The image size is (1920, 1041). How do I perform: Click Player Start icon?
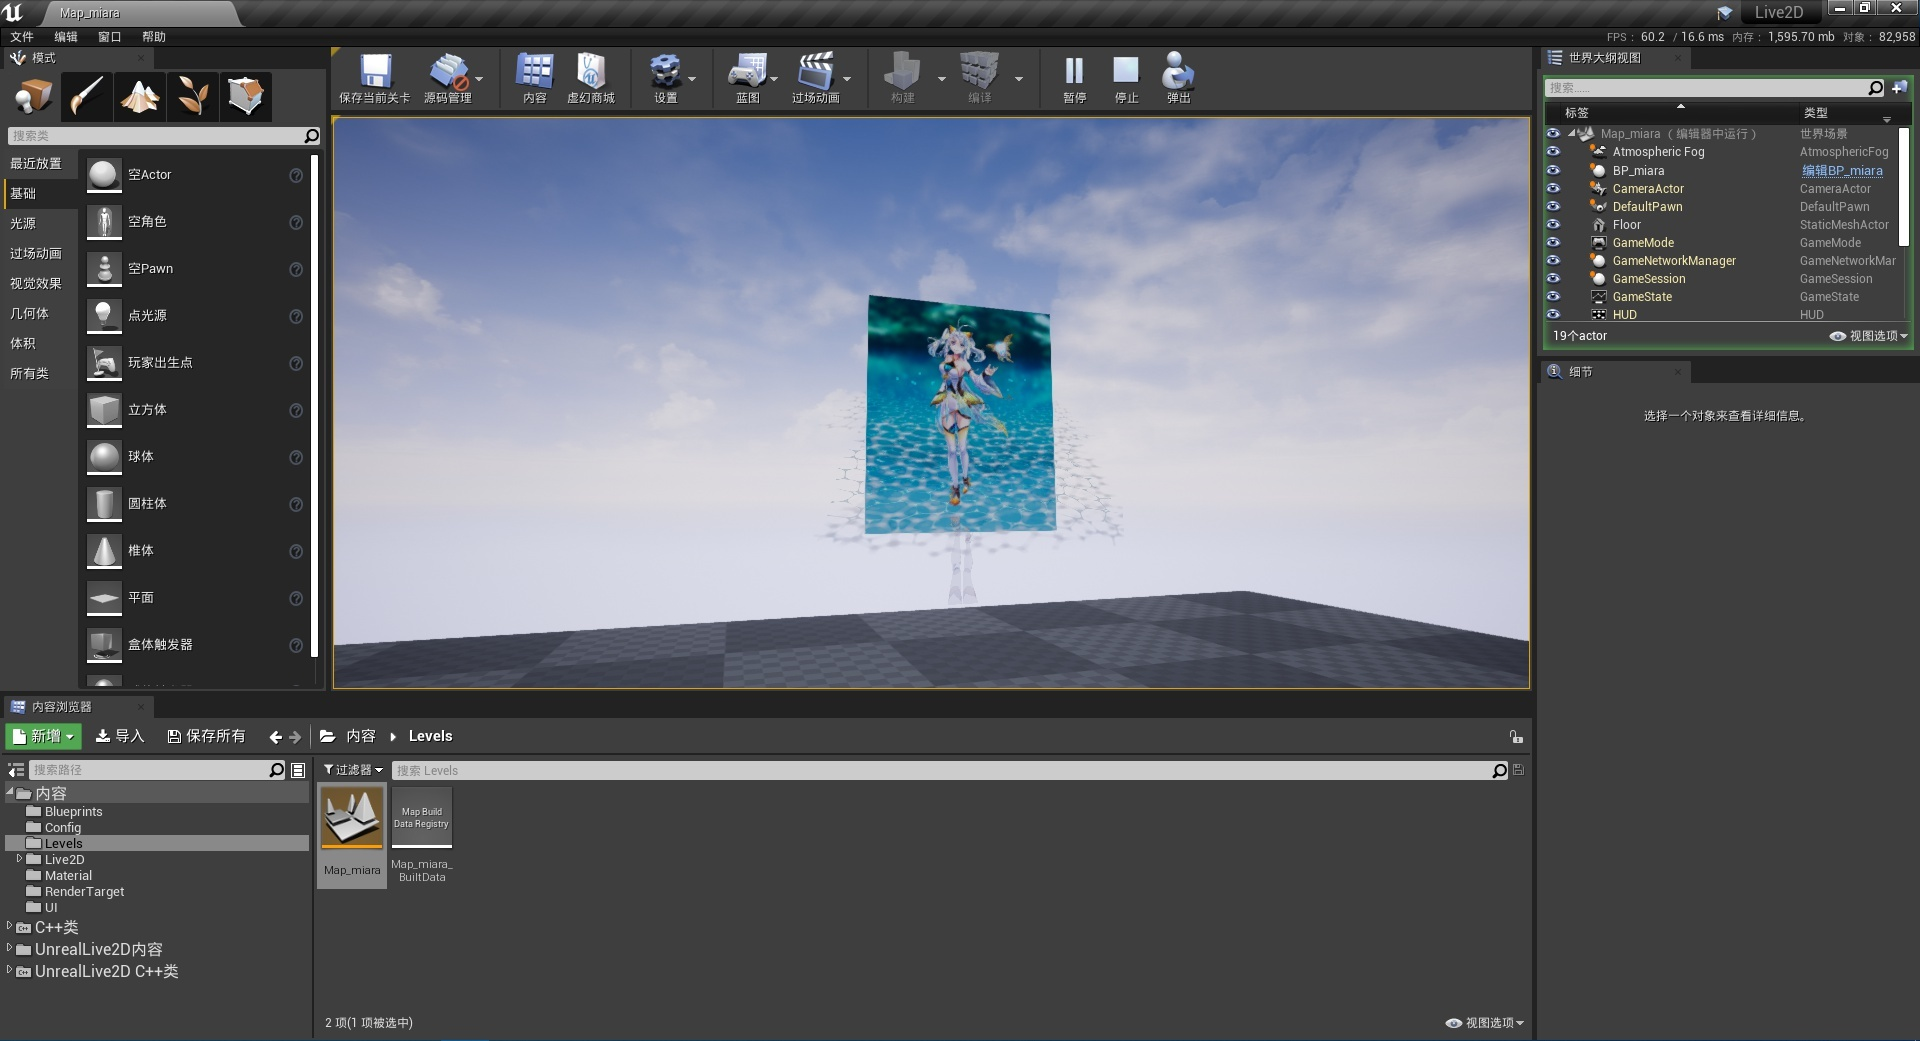pos(104,363)
